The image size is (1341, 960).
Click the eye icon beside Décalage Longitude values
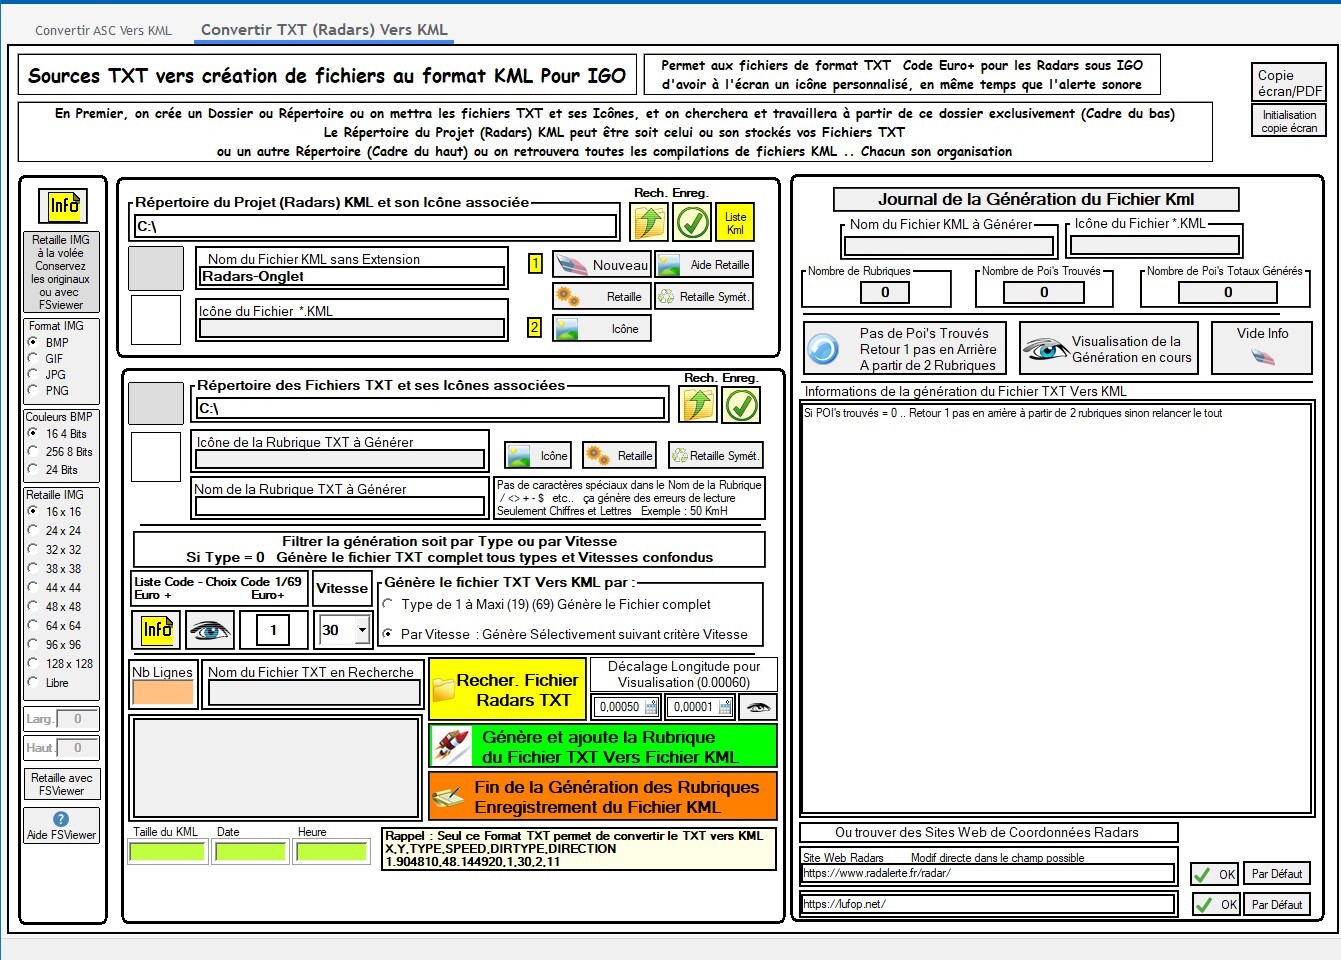tap(757, 707)
